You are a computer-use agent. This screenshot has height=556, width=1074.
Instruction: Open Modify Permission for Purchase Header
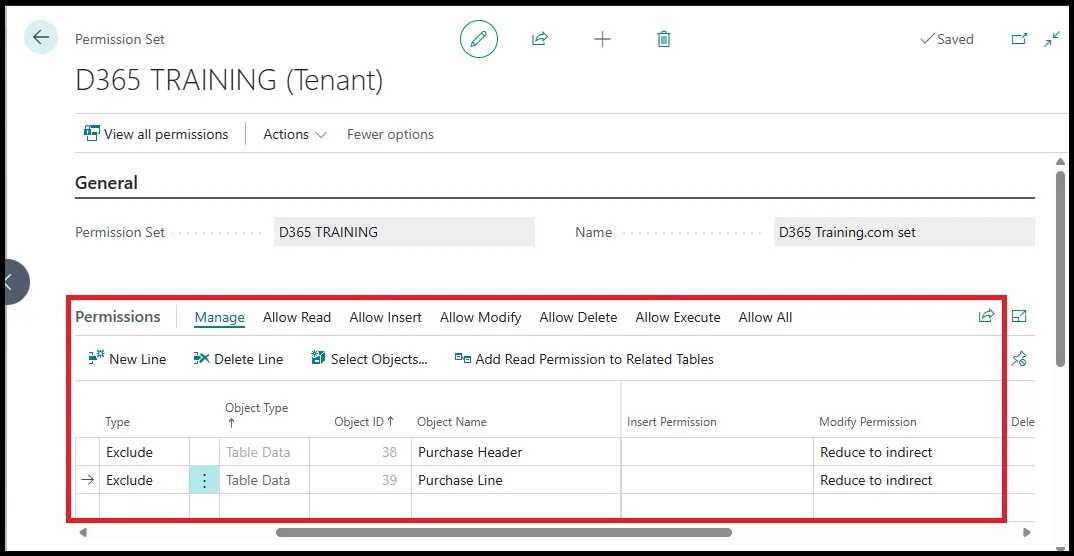coord(909,452)
